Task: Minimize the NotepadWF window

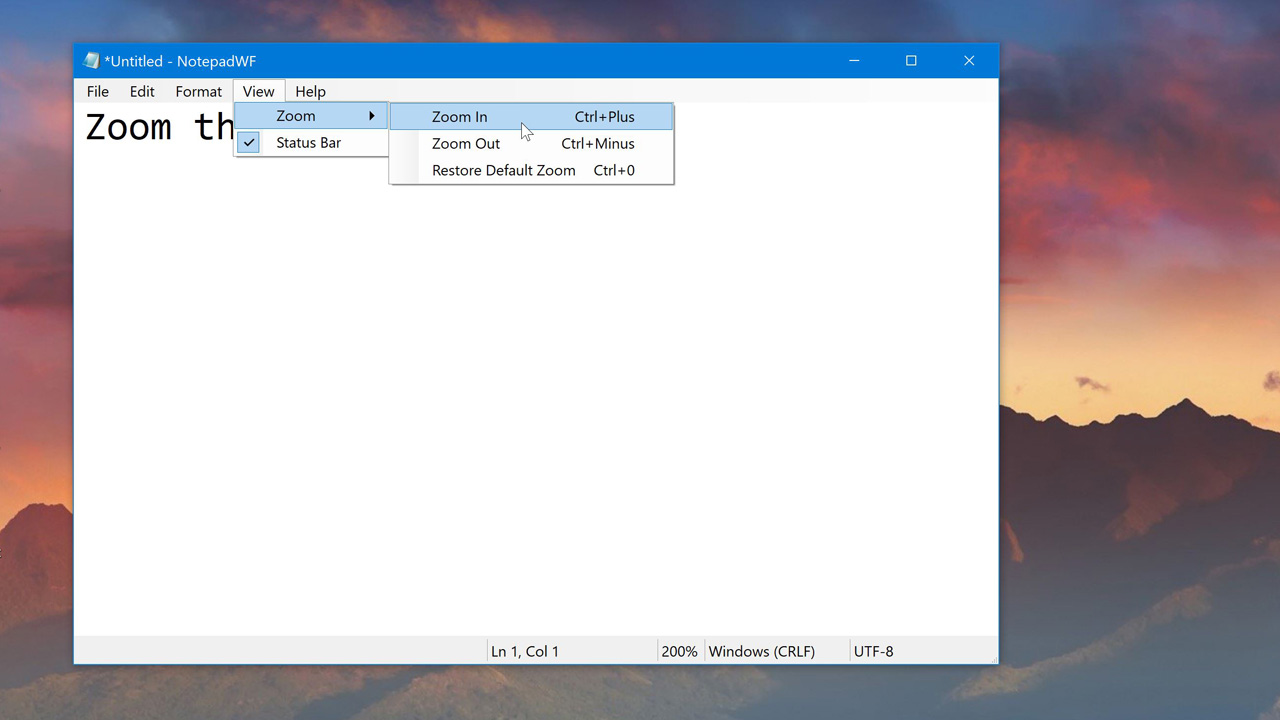Action: tap(854, 61)
